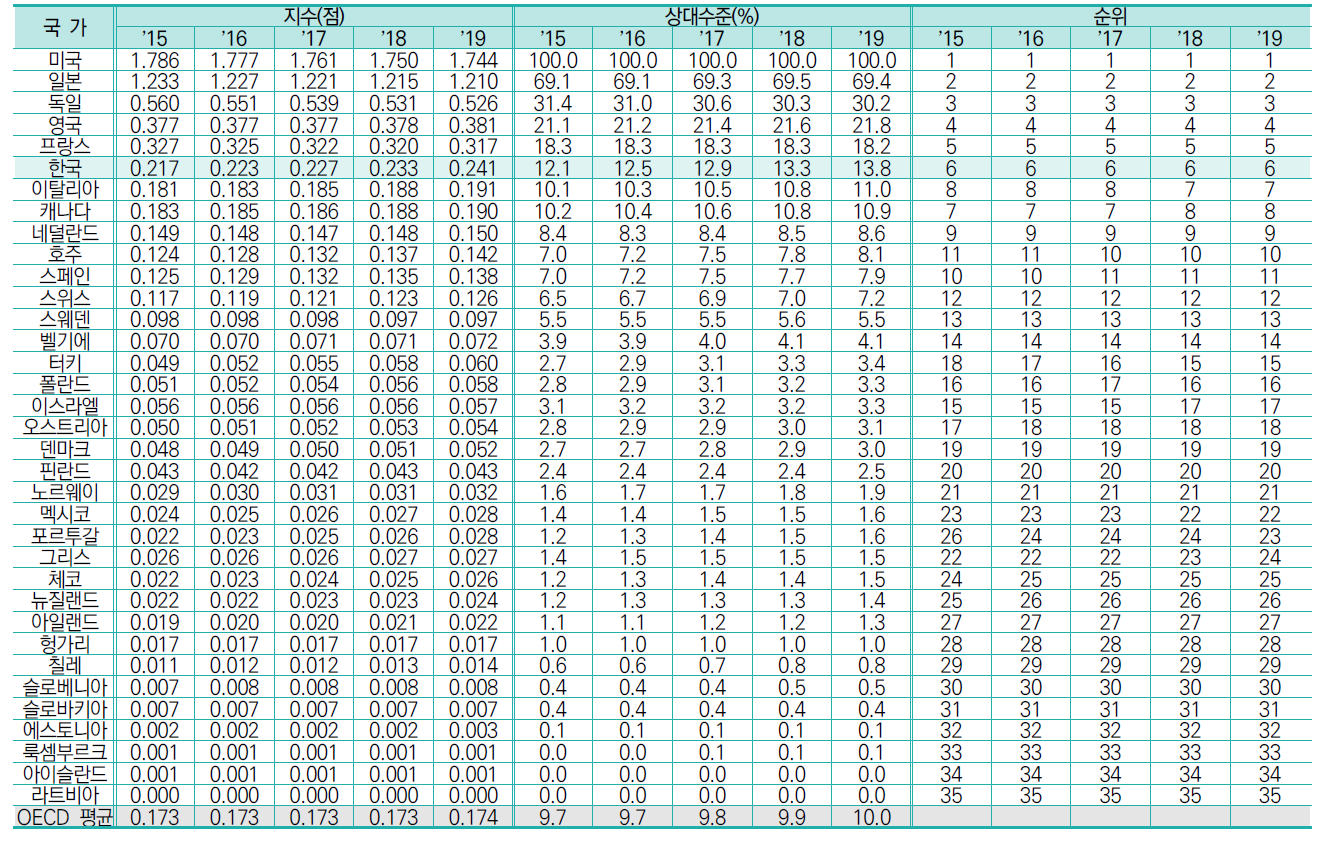The height and width of the screenshot is (846, 1331).
Task: Click 독일 index value 0.560
Action: pos(155,103)
